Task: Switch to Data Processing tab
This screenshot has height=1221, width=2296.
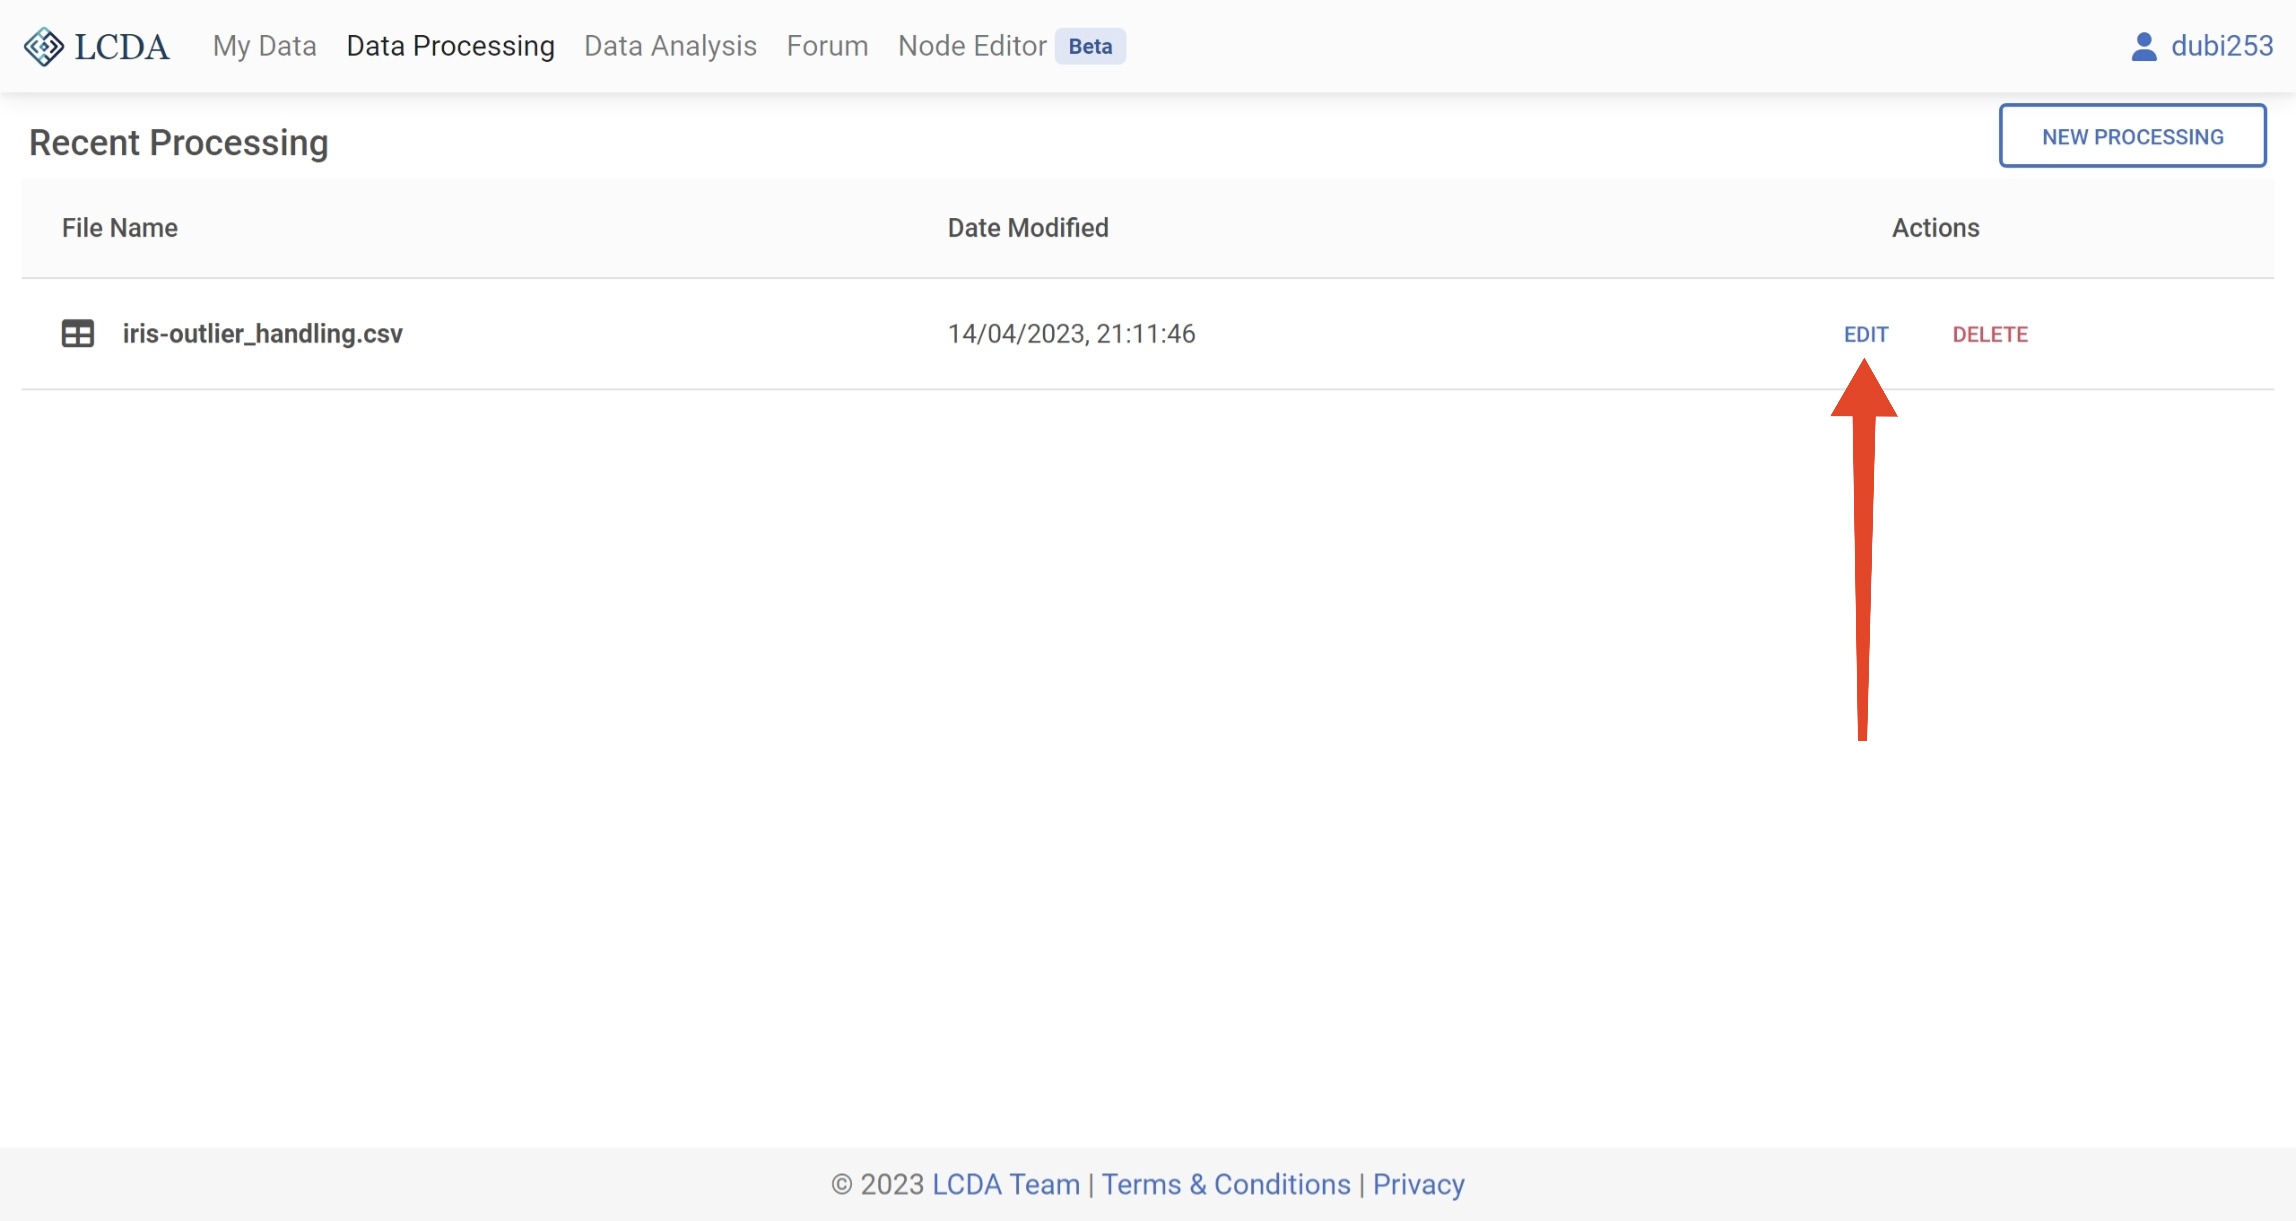Action: point(450,46)
